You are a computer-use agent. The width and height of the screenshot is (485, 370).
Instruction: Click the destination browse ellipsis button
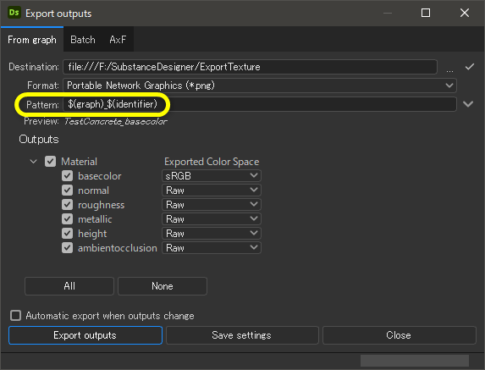(450, 68)
